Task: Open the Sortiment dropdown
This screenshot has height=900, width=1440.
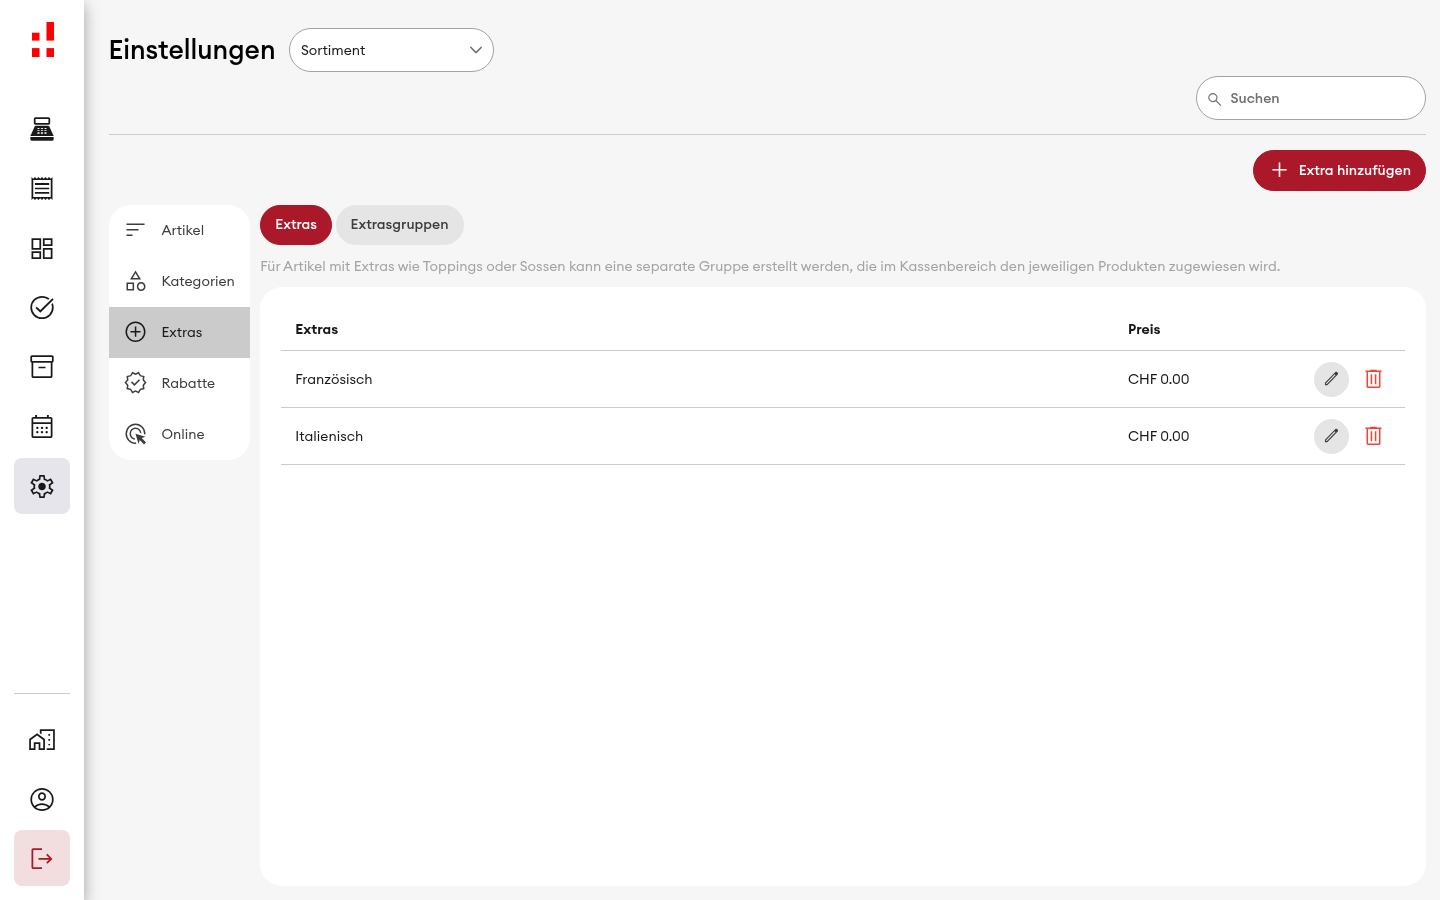Action: click(391, 50)
